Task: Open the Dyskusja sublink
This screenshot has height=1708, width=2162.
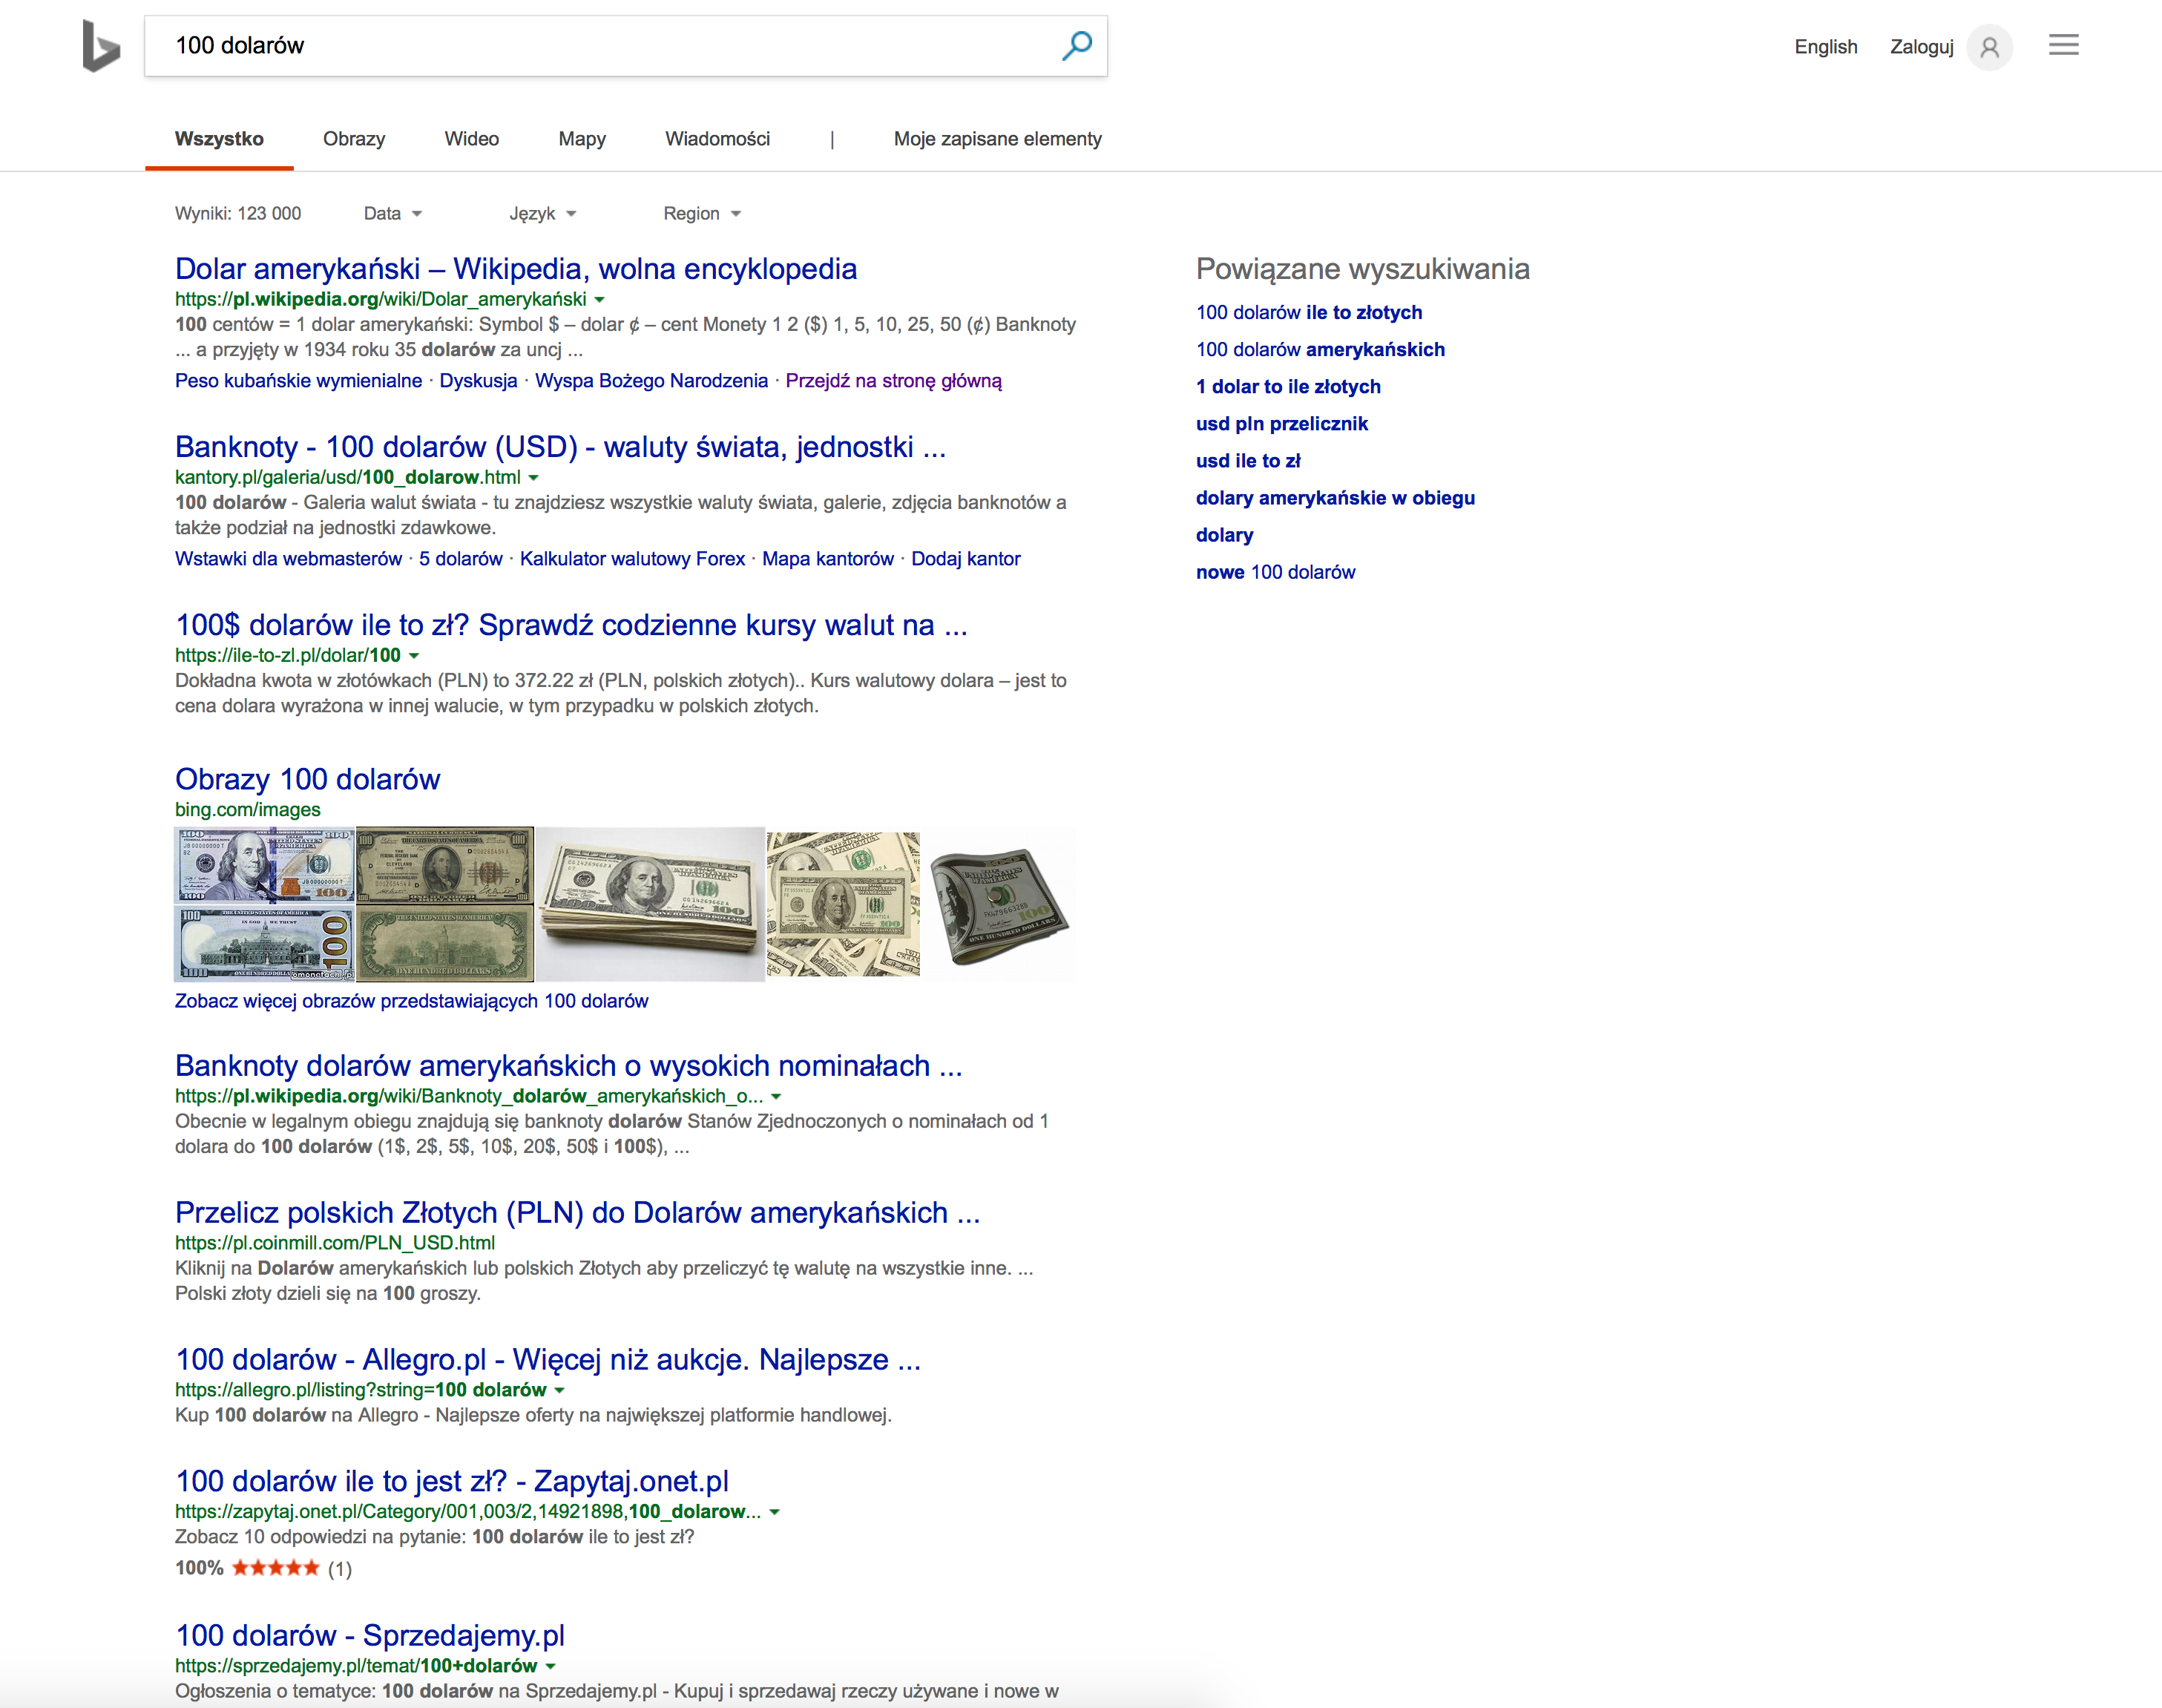Action: (478, 380)
